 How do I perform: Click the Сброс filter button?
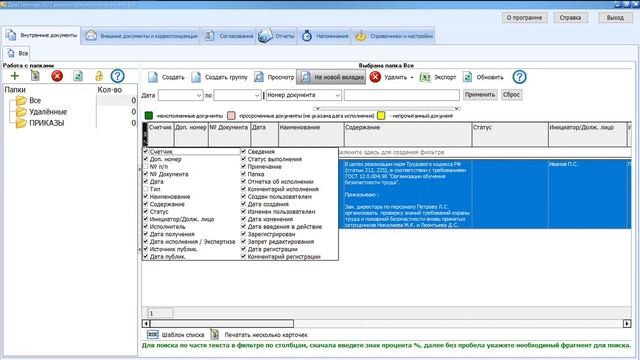511,95
